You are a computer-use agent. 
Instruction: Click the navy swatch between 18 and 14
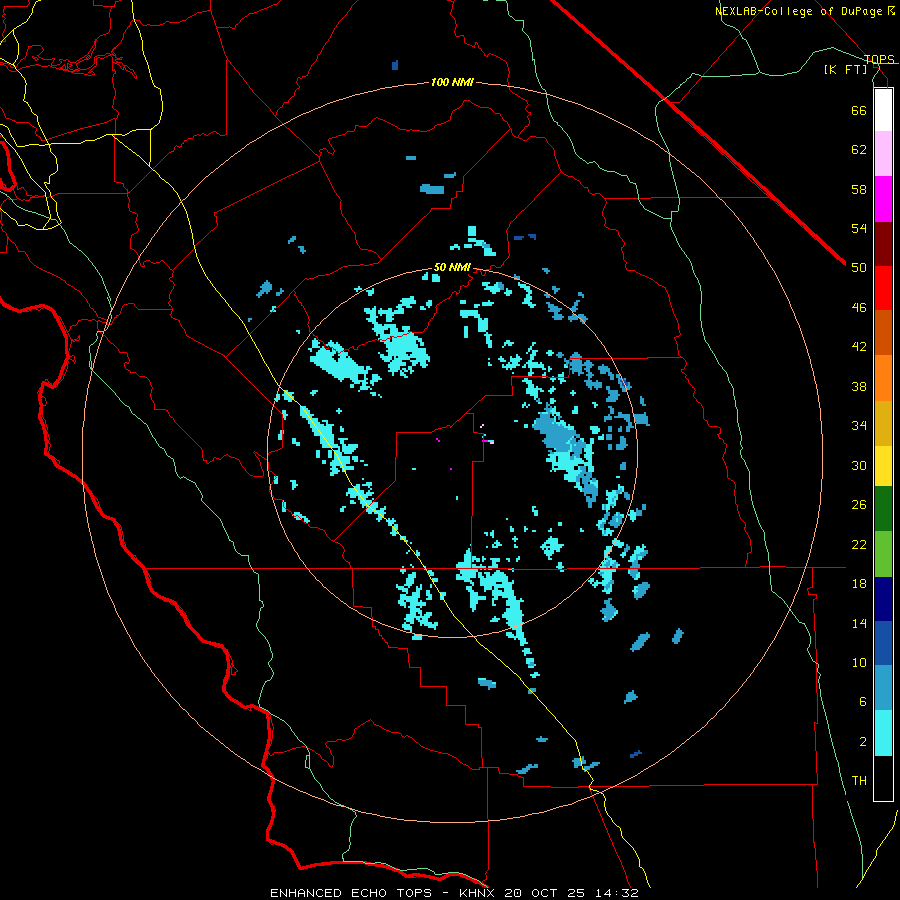883,599
